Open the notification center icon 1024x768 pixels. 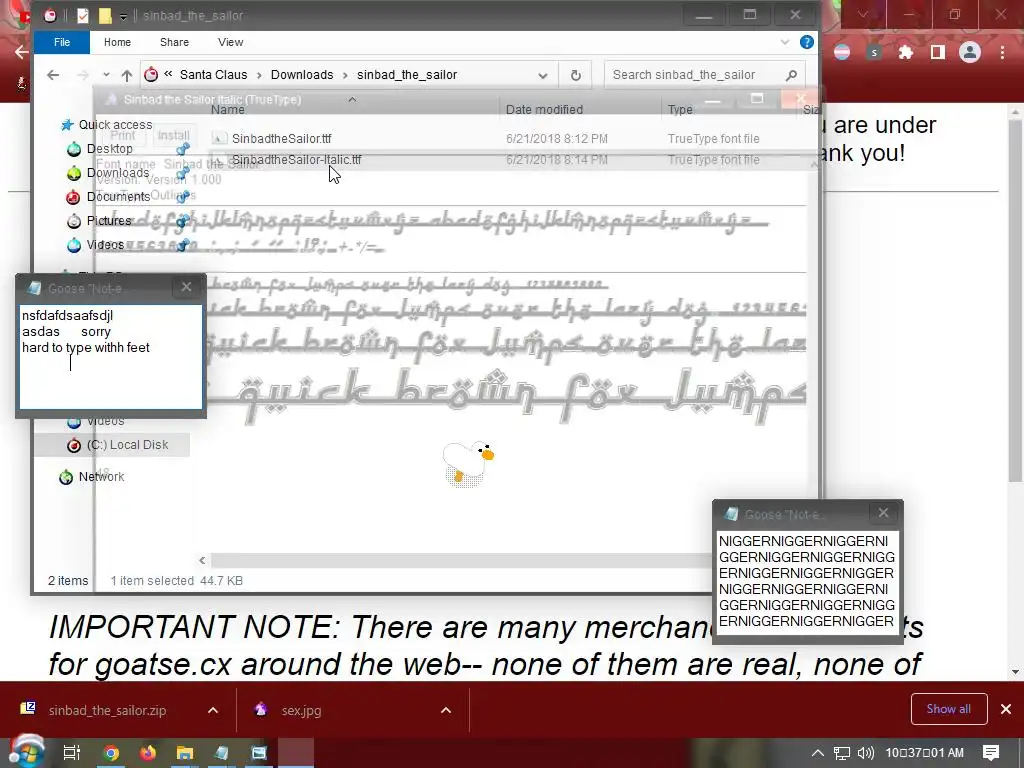coord(991,753)
